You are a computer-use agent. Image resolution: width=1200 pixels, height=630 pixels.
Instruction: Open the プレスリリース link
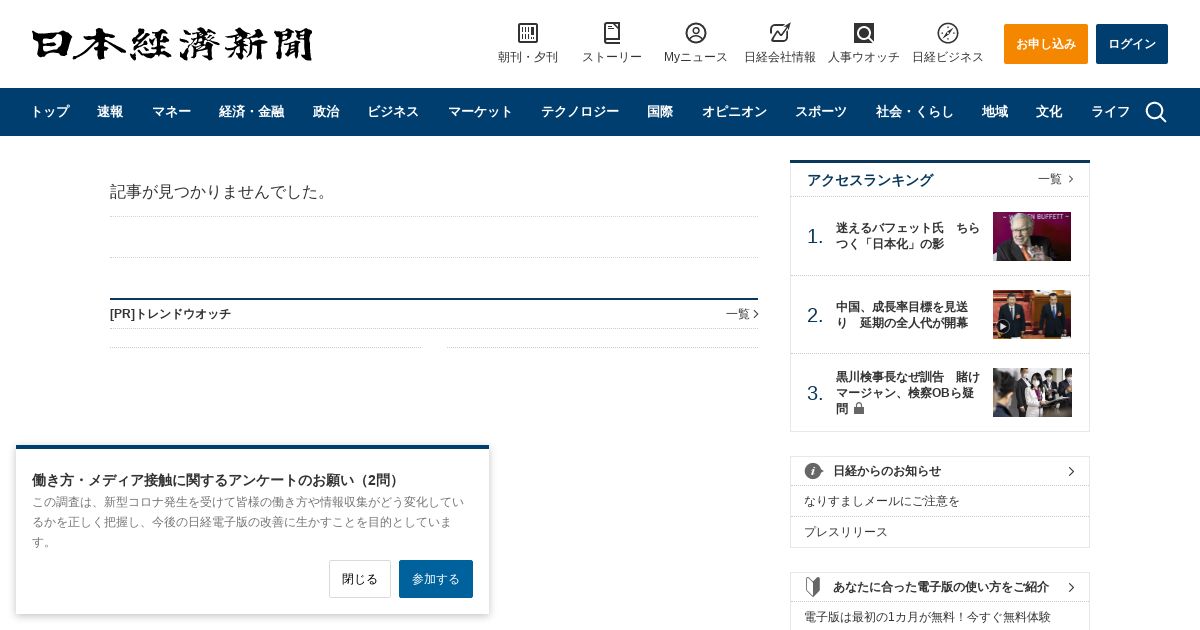pos(846,532)
